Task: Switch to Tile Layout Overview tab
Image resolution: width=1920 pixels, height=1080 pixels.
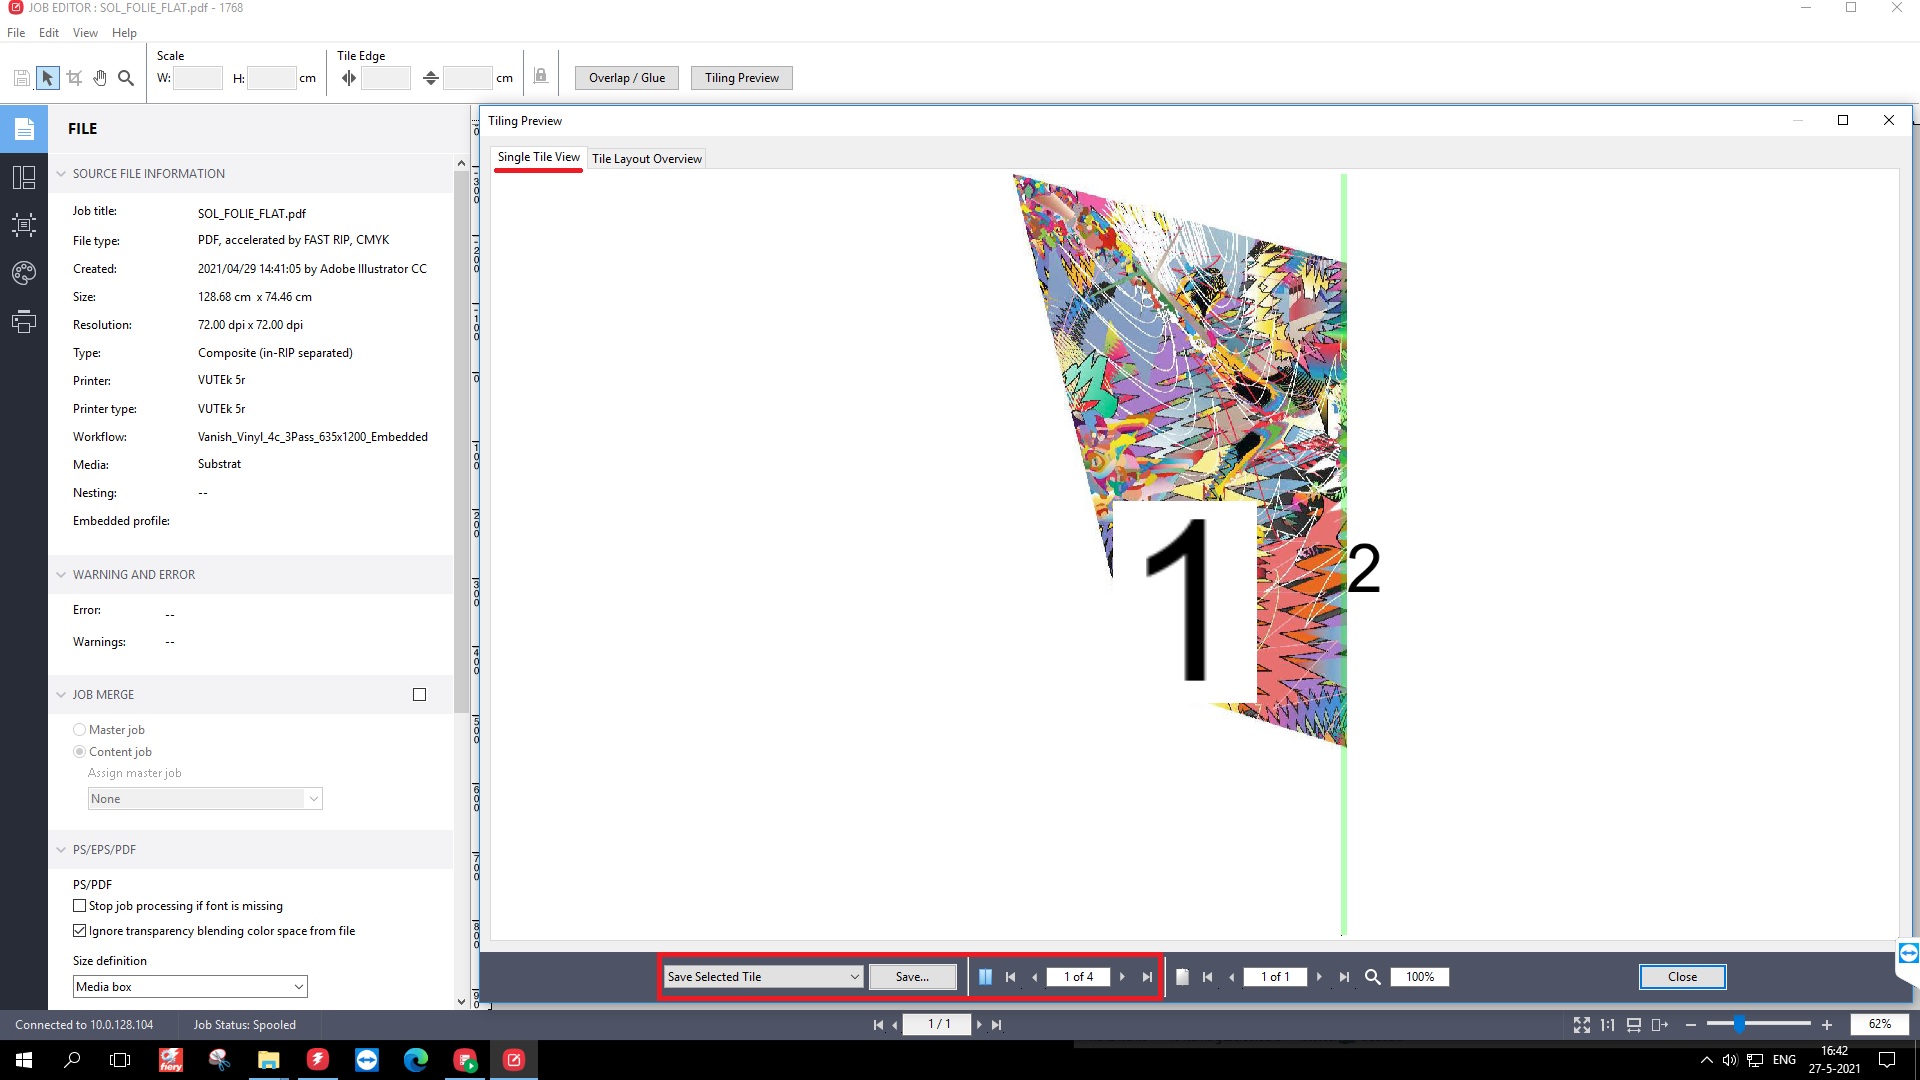Action: click(647, 159)
